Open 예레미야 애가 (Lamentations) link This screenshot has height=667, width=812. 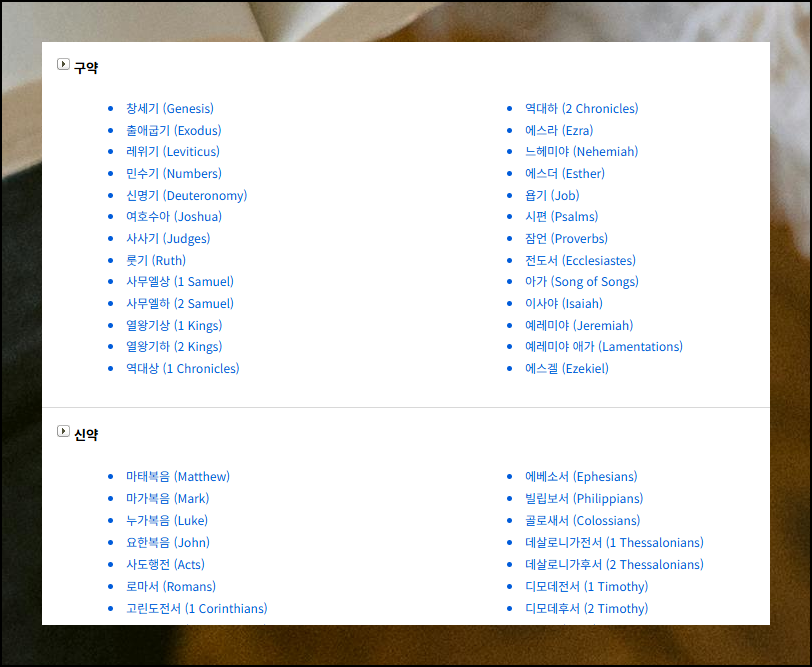click(x=604, y=346)
